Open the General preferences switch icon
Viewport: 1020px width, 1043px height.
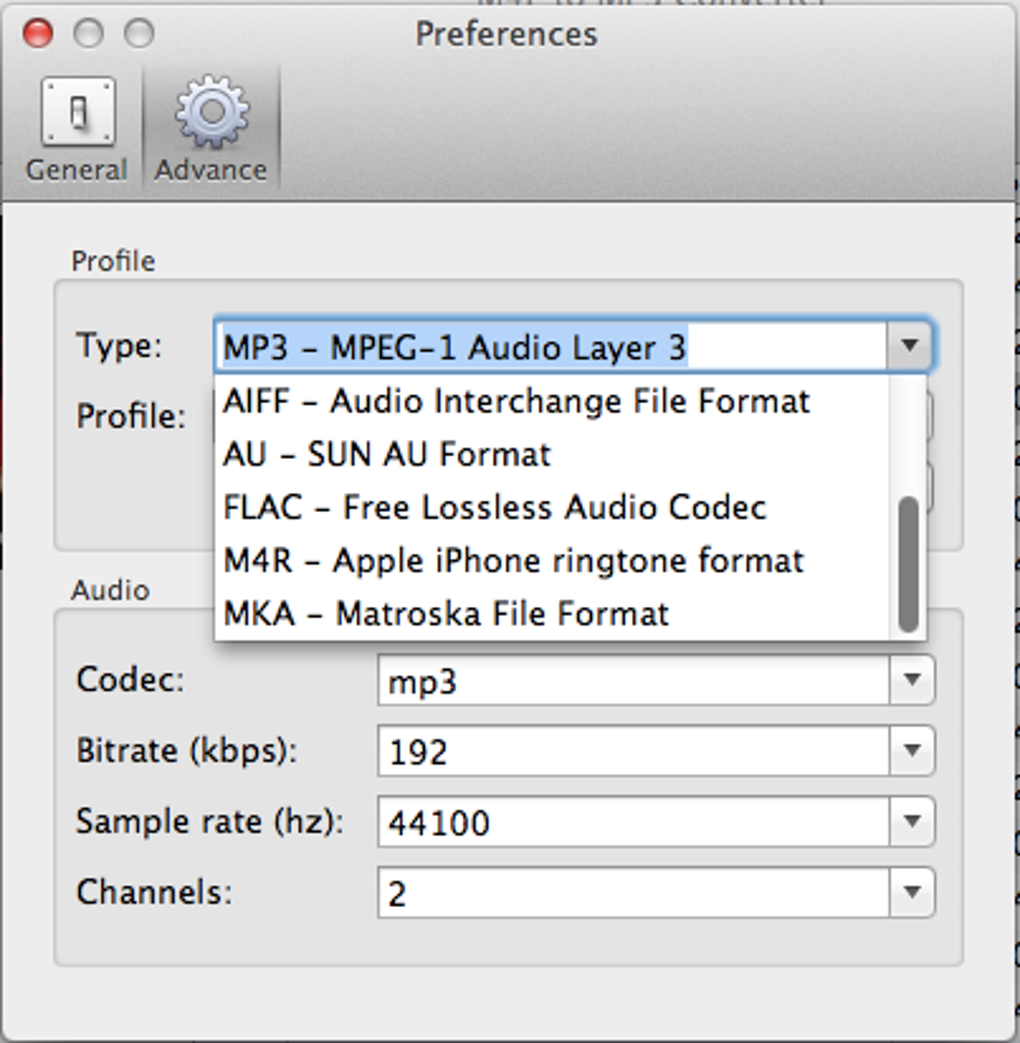[x=77, y=113]
